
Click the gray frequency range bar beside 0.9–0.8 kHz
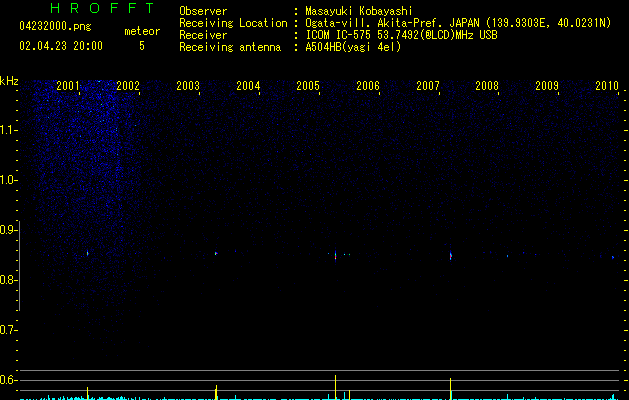coord(20,266)
